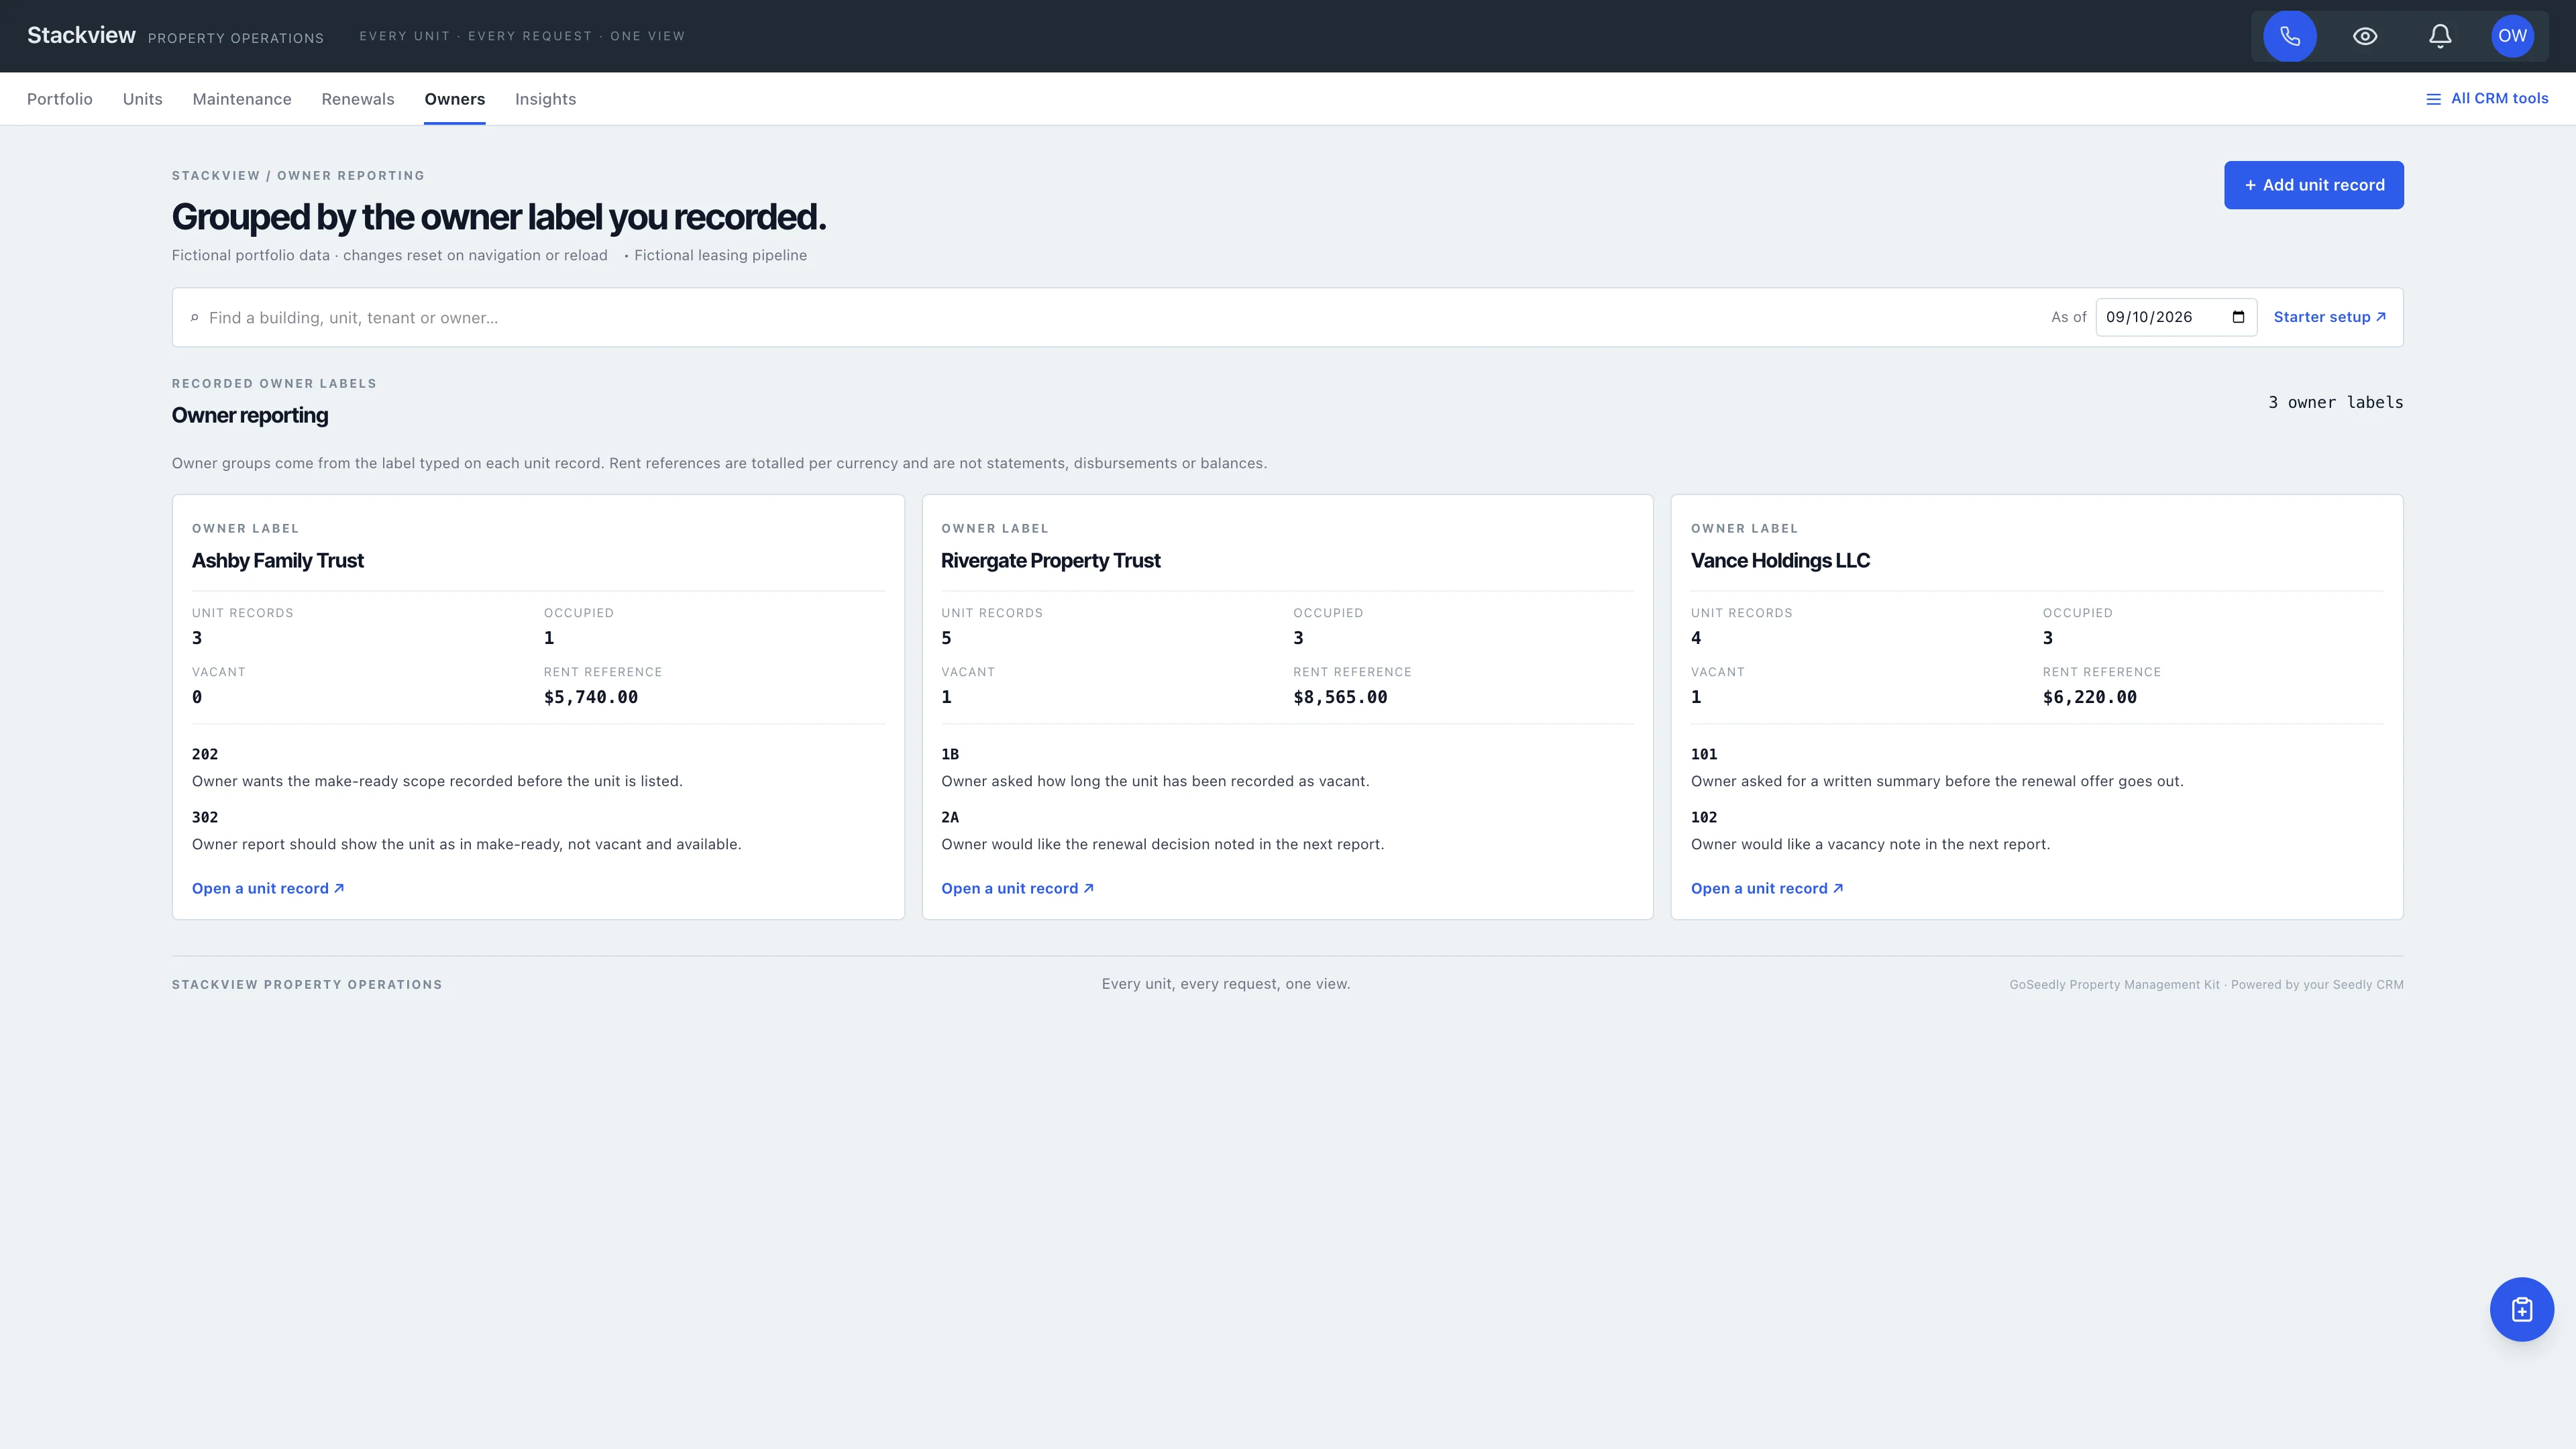Click the phone call icon
Screen dimensions: 2576x1449
(x=2290, y=36)
